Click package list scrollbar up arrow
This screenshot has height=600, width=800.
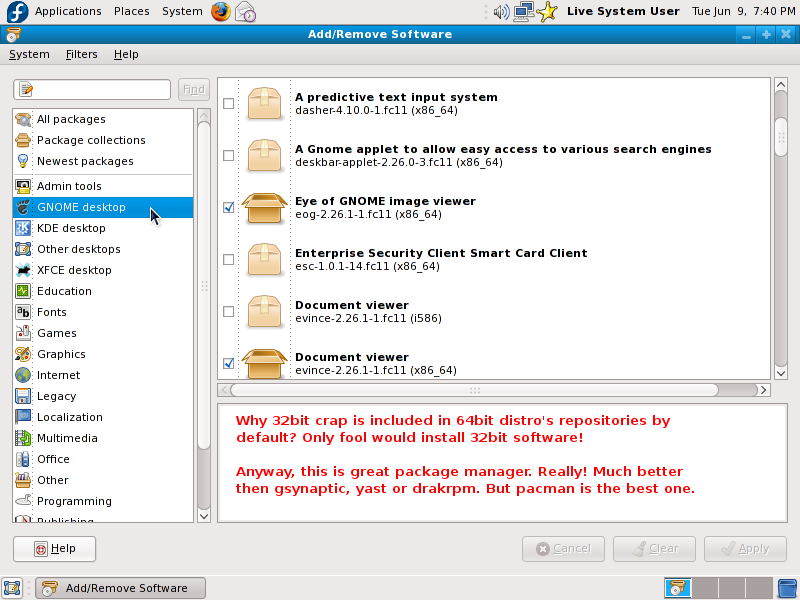[781, 84]
